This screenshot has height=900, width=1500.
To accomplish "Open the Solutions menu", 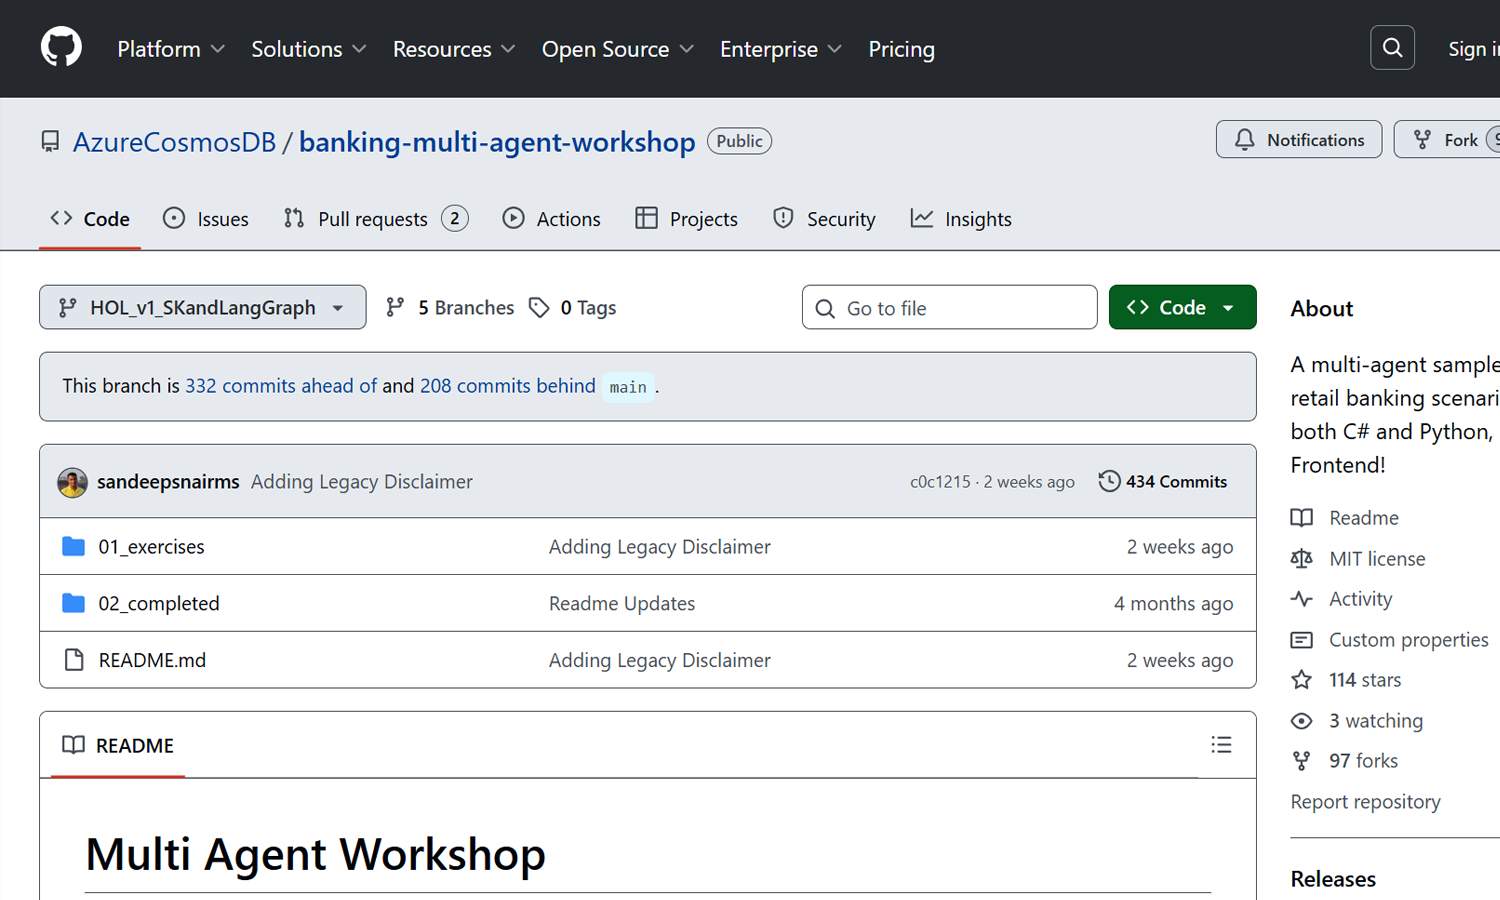I will pyautogui.click(x=308, y=49).
